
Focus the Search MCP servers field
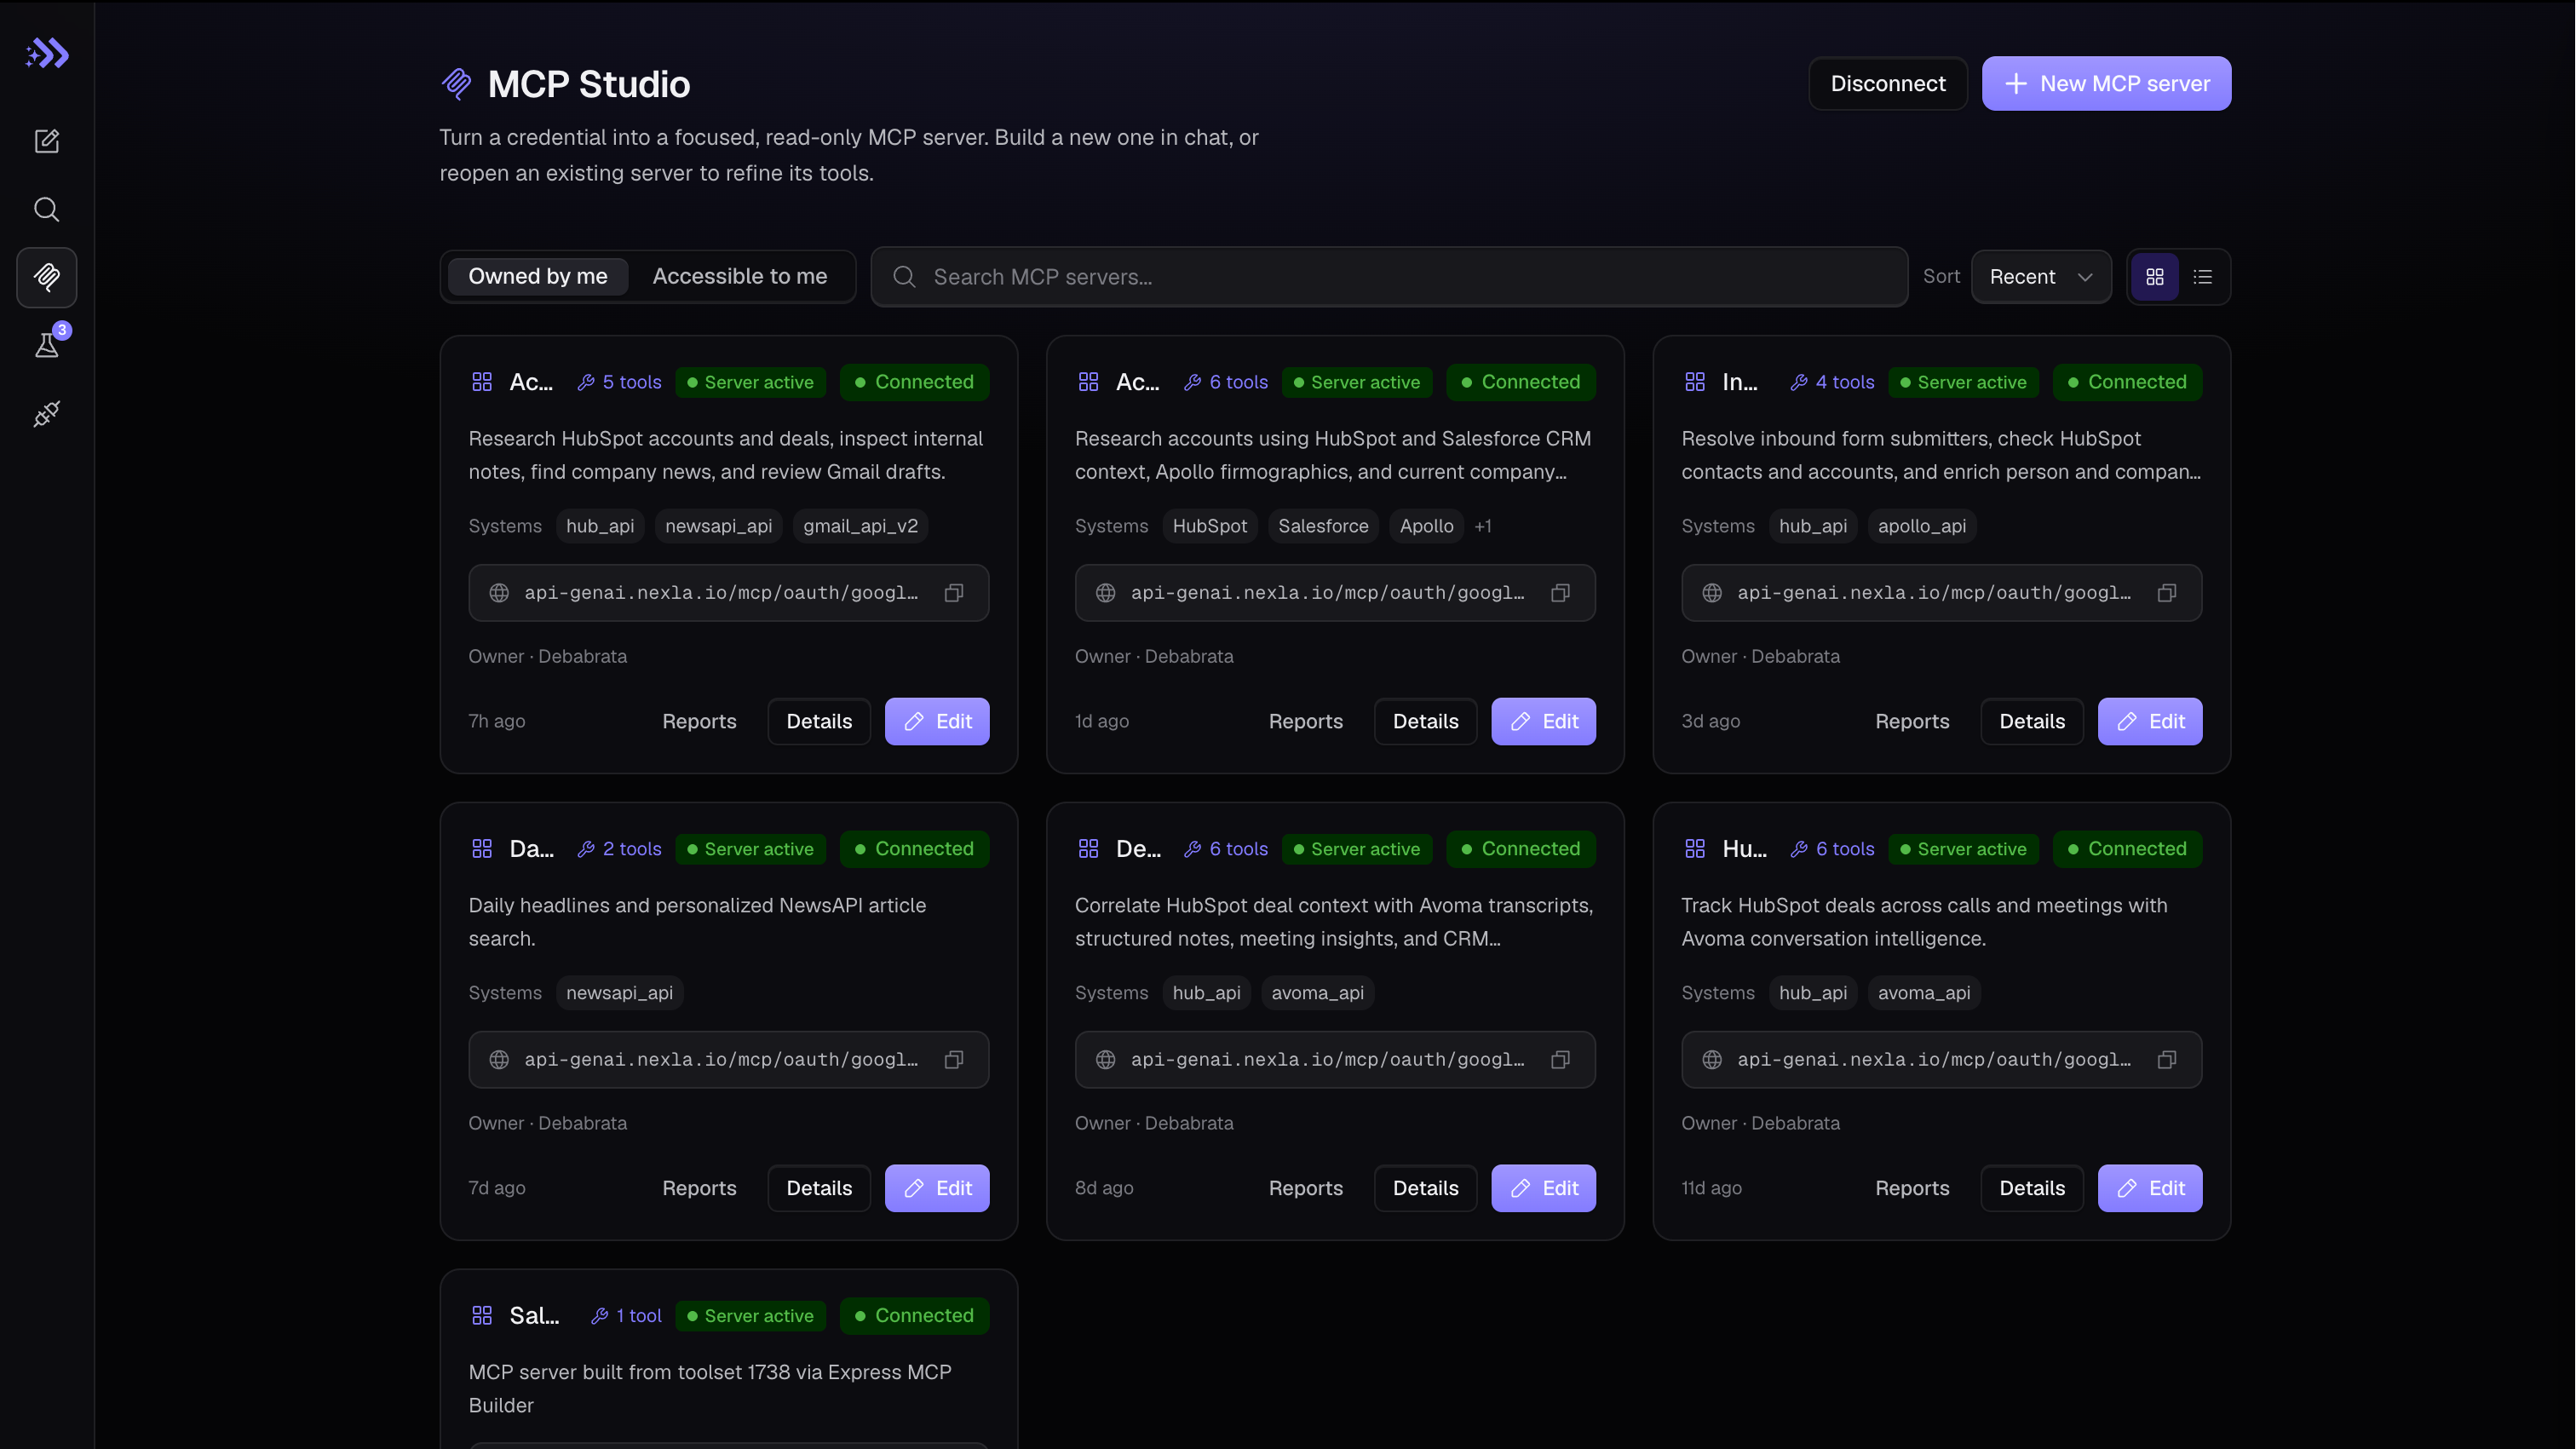pos(1390,277)
